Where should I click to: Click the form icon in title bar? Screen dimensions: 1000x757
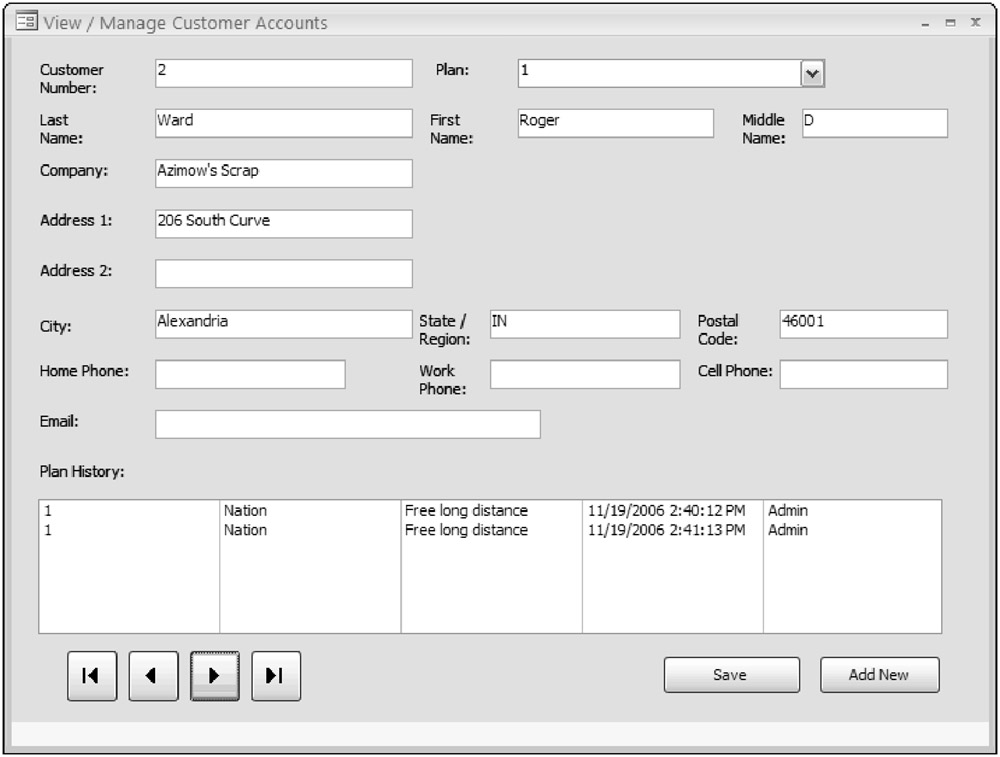click(x=27, y=22)
